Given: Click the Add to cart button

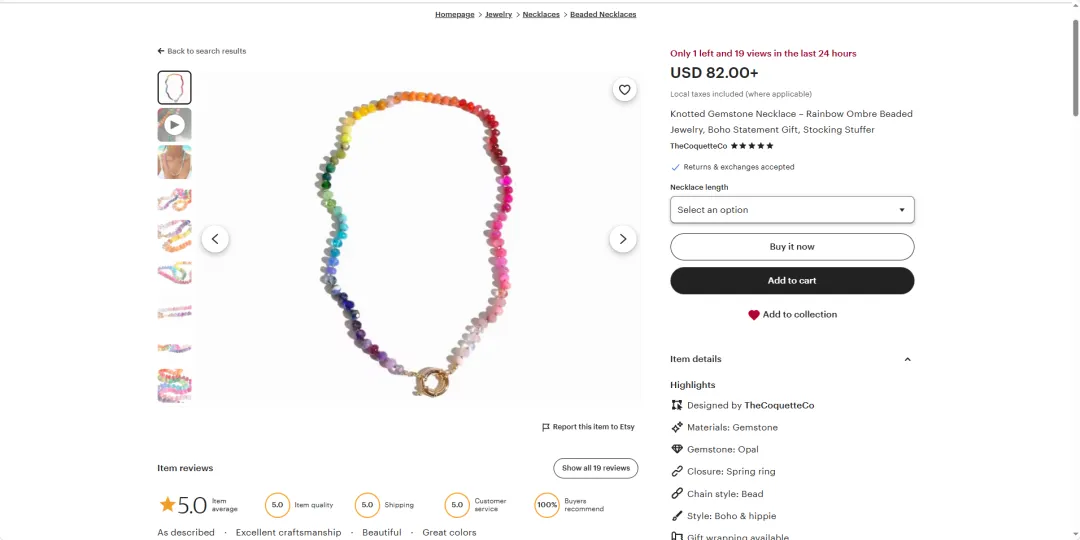Looking at the screenshot, I should [x=792, y=281].
